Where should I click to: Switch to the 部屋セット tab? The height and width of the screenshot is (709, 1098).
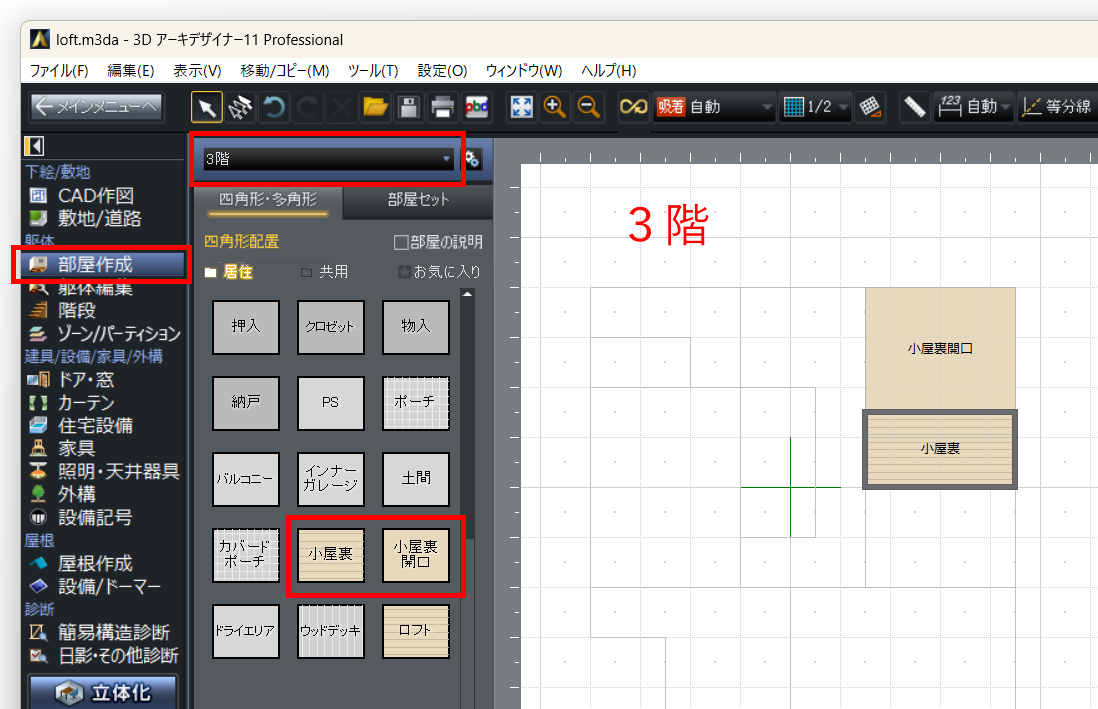coord(418,199)
